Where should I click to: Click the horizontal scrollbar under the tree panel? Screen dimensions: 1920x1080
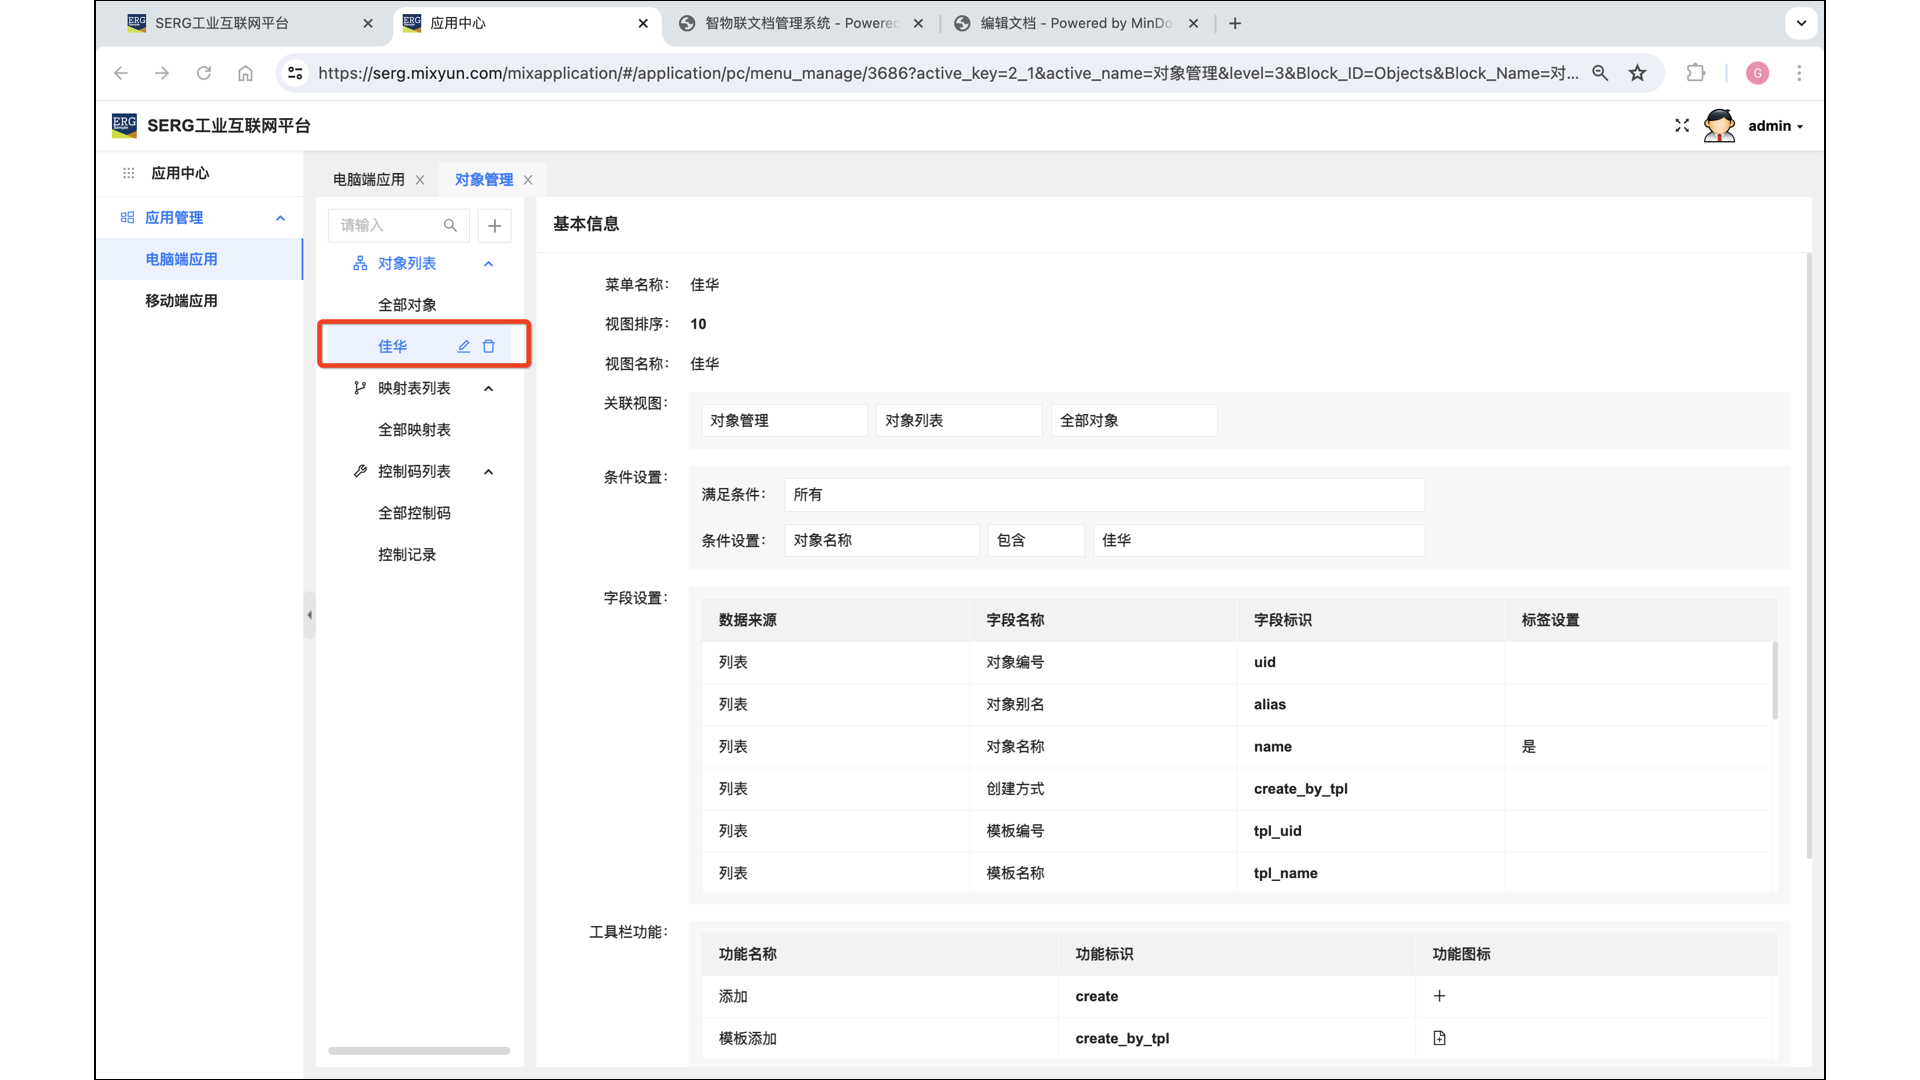coord(419,1051)
